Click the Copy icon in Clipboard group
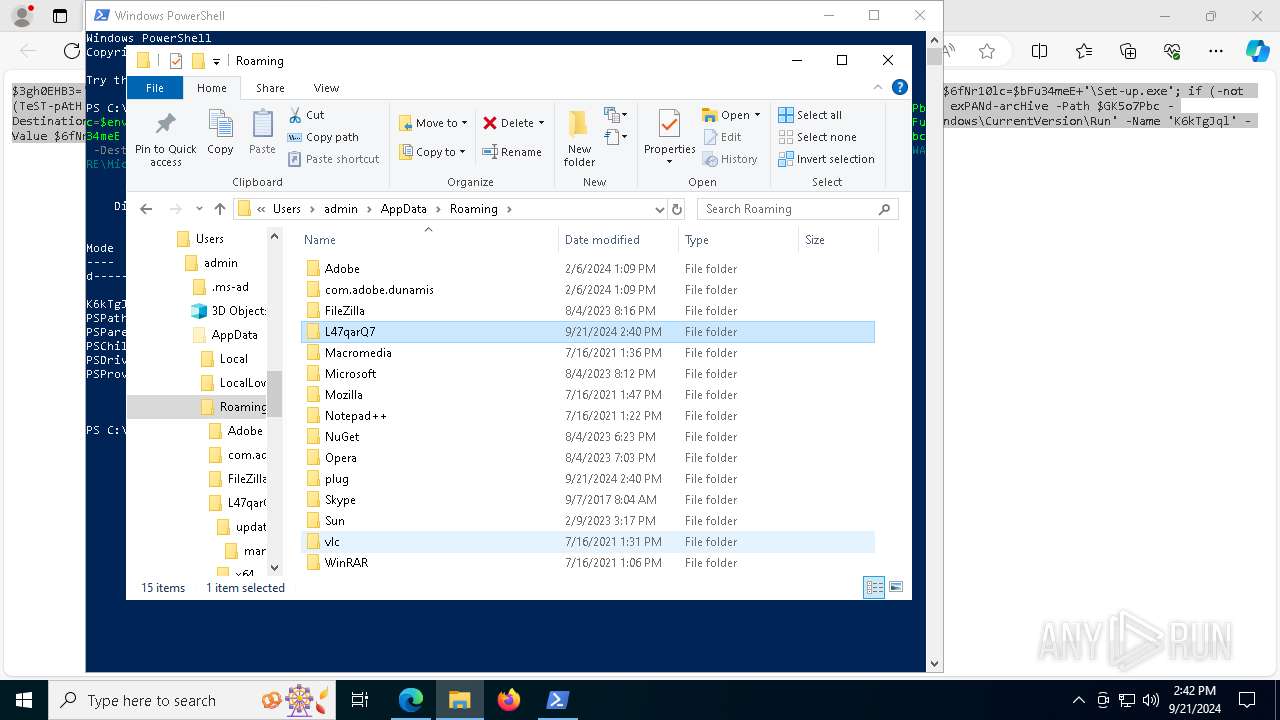 click(x=220, y=133)
